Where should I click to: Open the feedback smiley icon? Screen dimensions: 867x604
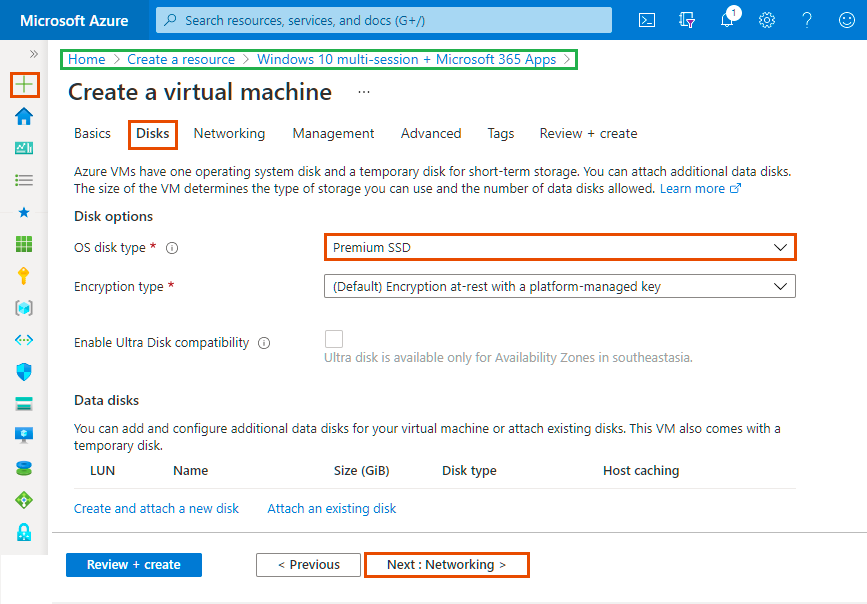point(847,20)
